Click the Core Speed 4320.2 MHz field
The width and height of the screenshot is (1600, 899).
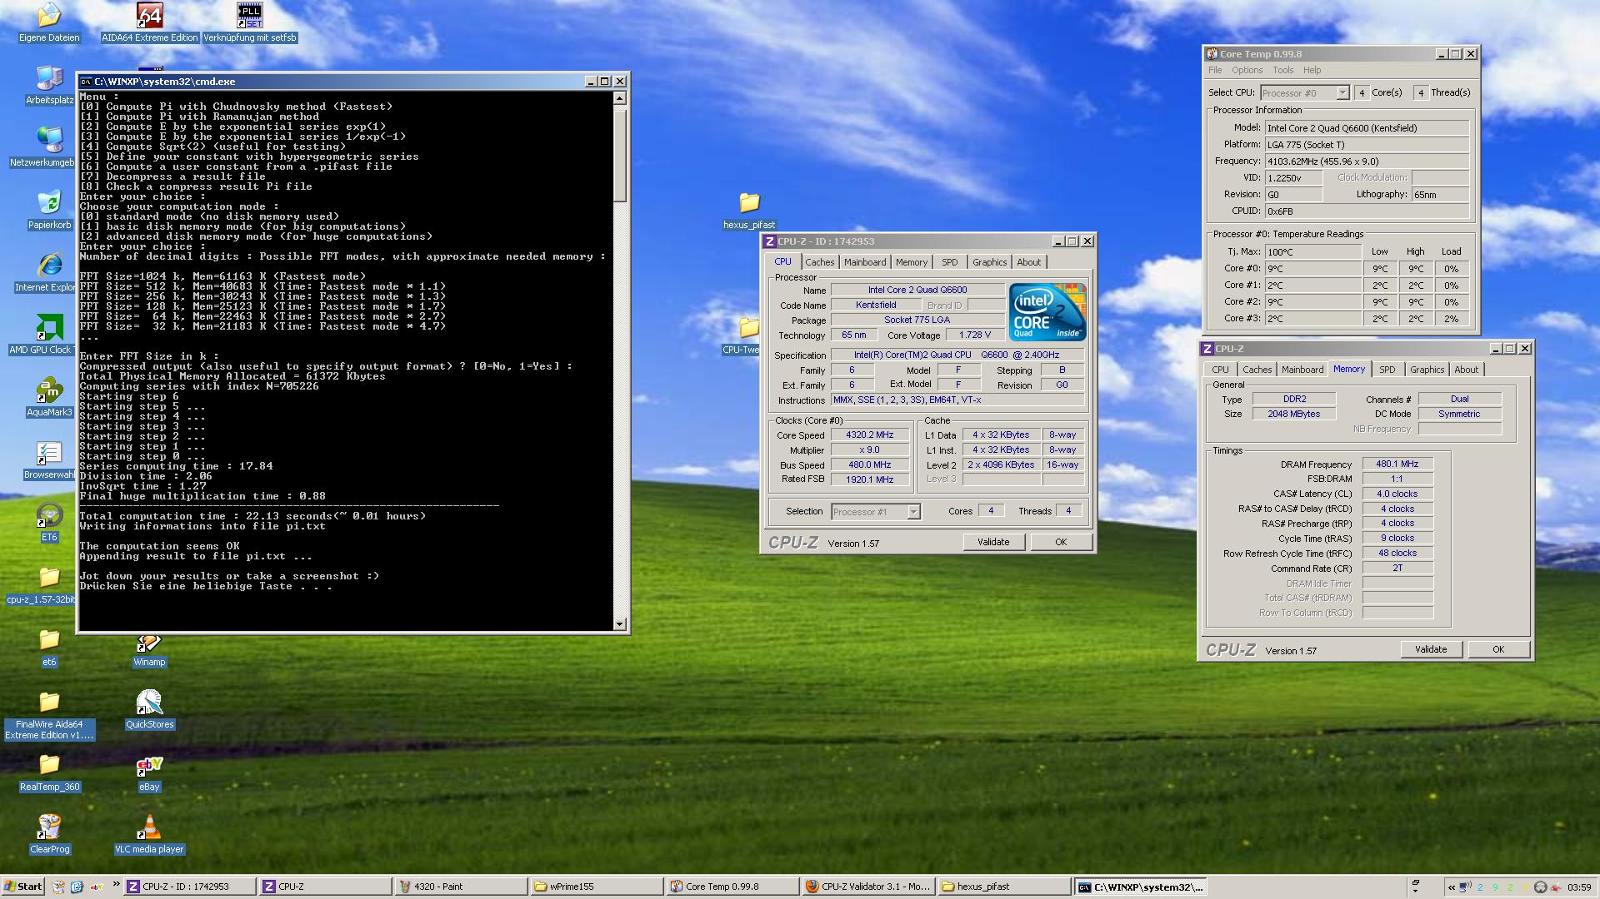point(870,435)
